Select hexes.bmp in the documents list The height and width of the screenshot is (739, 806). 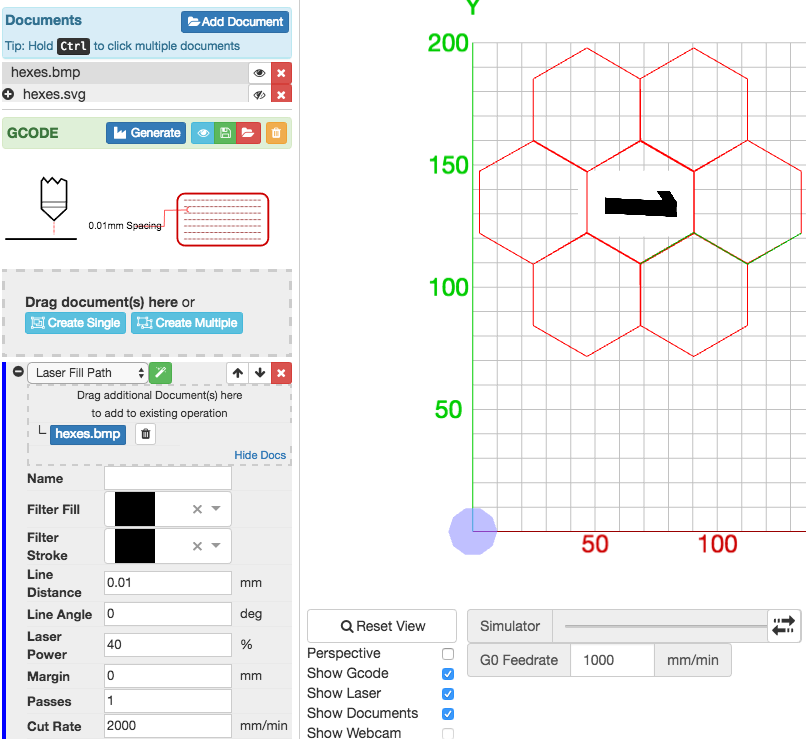pos(125,72)
